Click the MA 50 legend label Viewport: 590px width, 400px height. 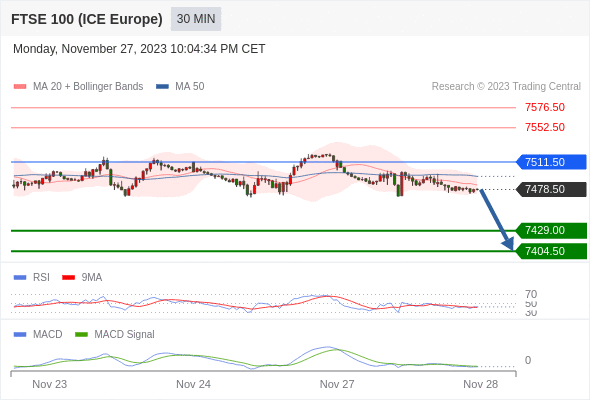(x=190, y=87)
